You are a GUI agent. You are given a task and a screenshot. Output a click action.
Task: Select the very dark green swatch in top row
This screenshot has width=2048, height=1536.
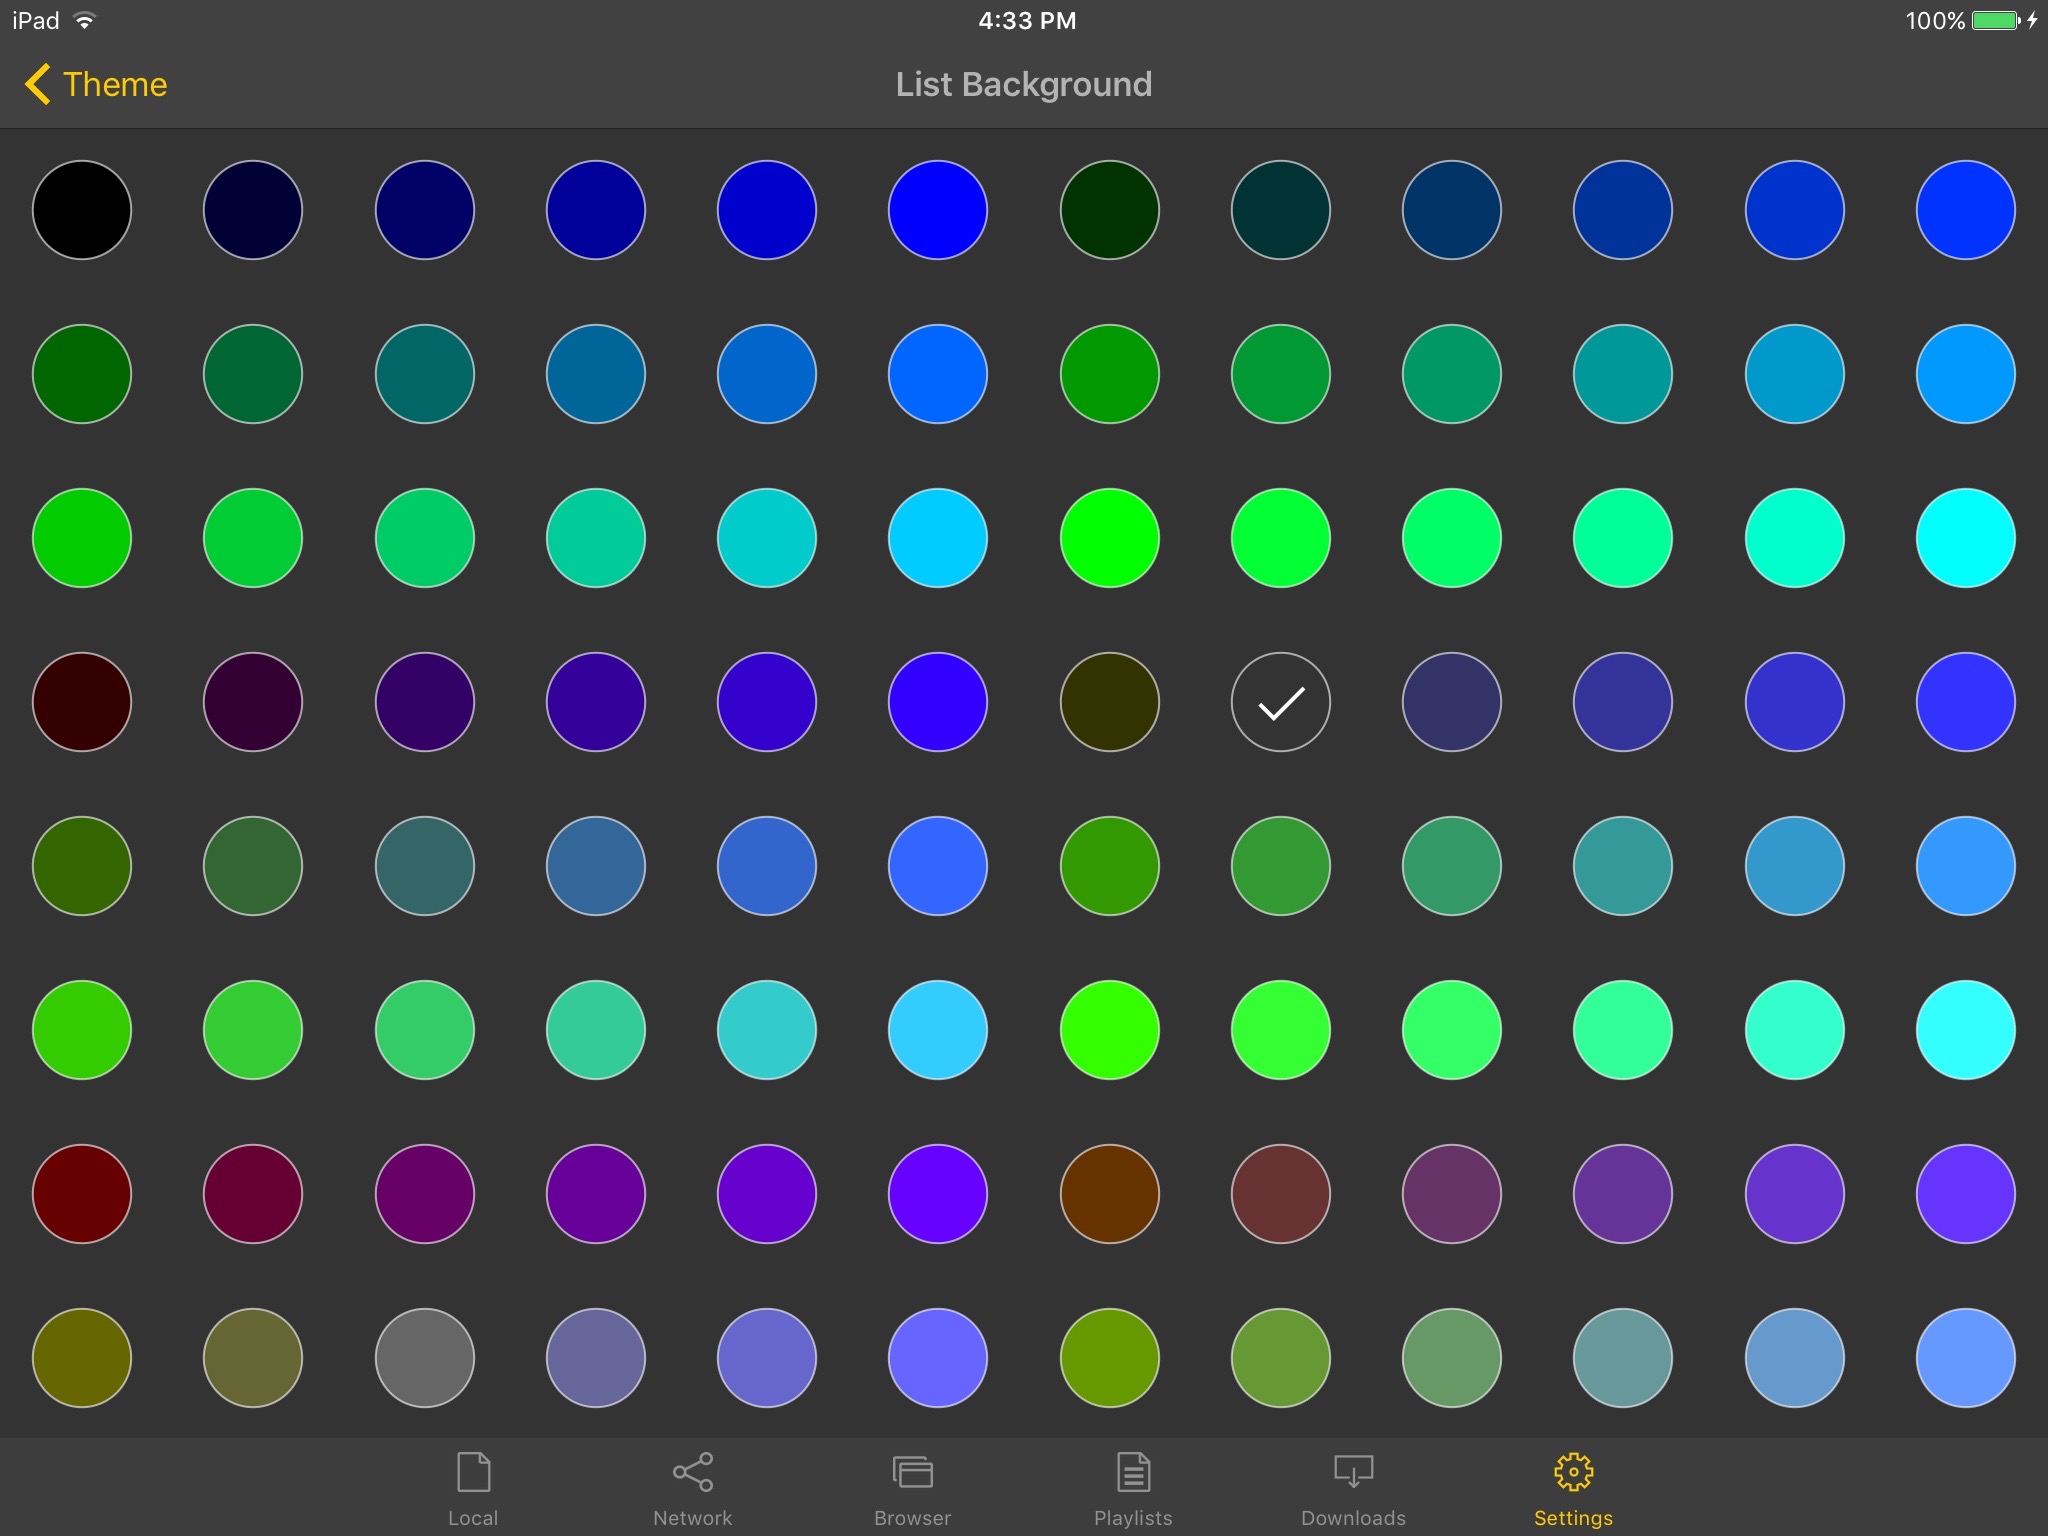pos(1110,210)
